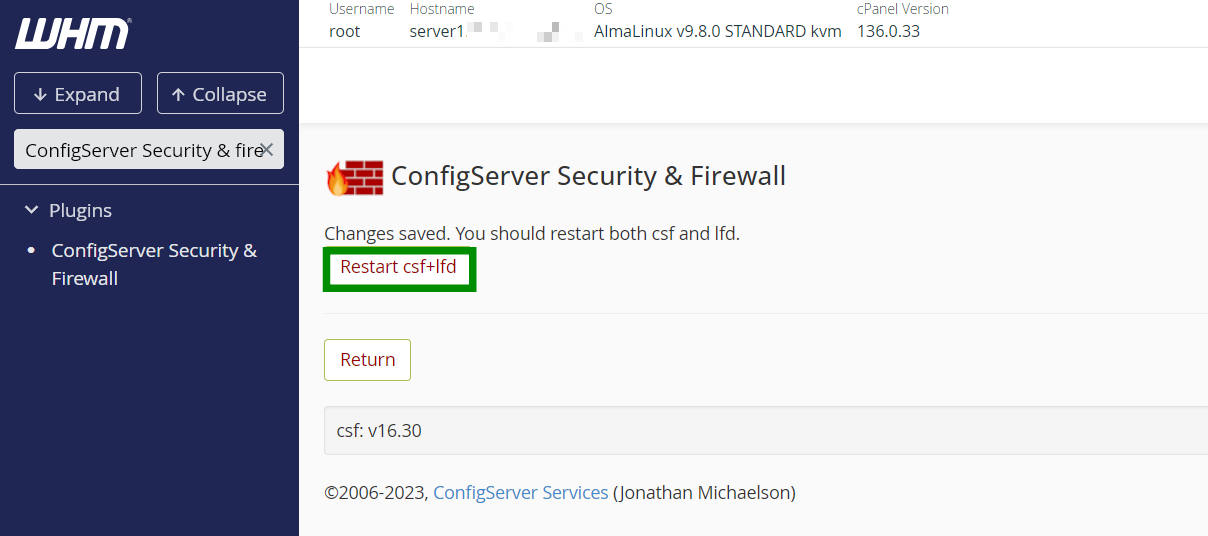This screenshot has height=536, width=1208.
Task: Click the AlmaLinux v9.8.0 OS text
Action: [x=717, y=31]
